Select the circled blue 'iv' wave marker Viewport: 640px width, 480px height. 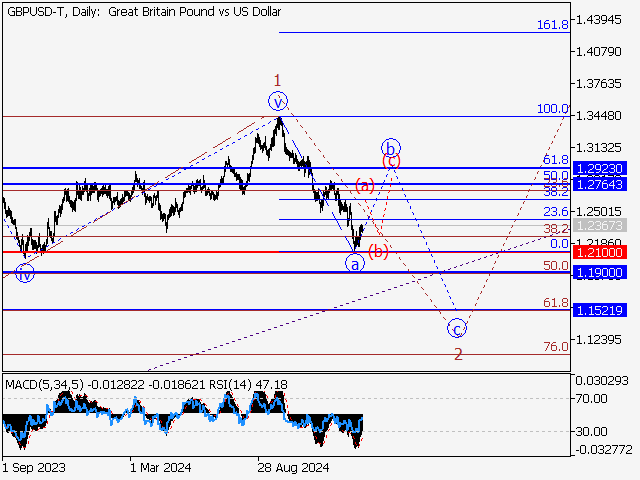25,272
